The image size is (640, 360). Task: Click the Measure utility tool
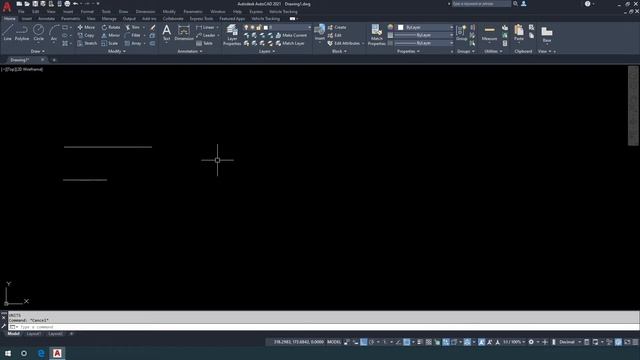[x=489, y=33]
